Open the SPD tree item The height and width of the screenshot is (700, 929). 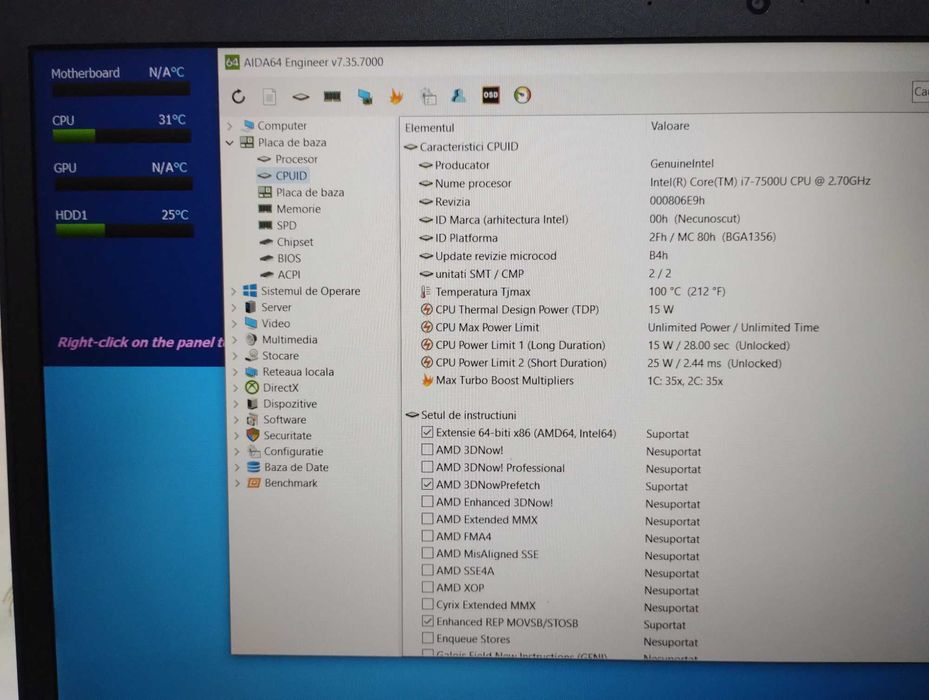tap(286, 225)
